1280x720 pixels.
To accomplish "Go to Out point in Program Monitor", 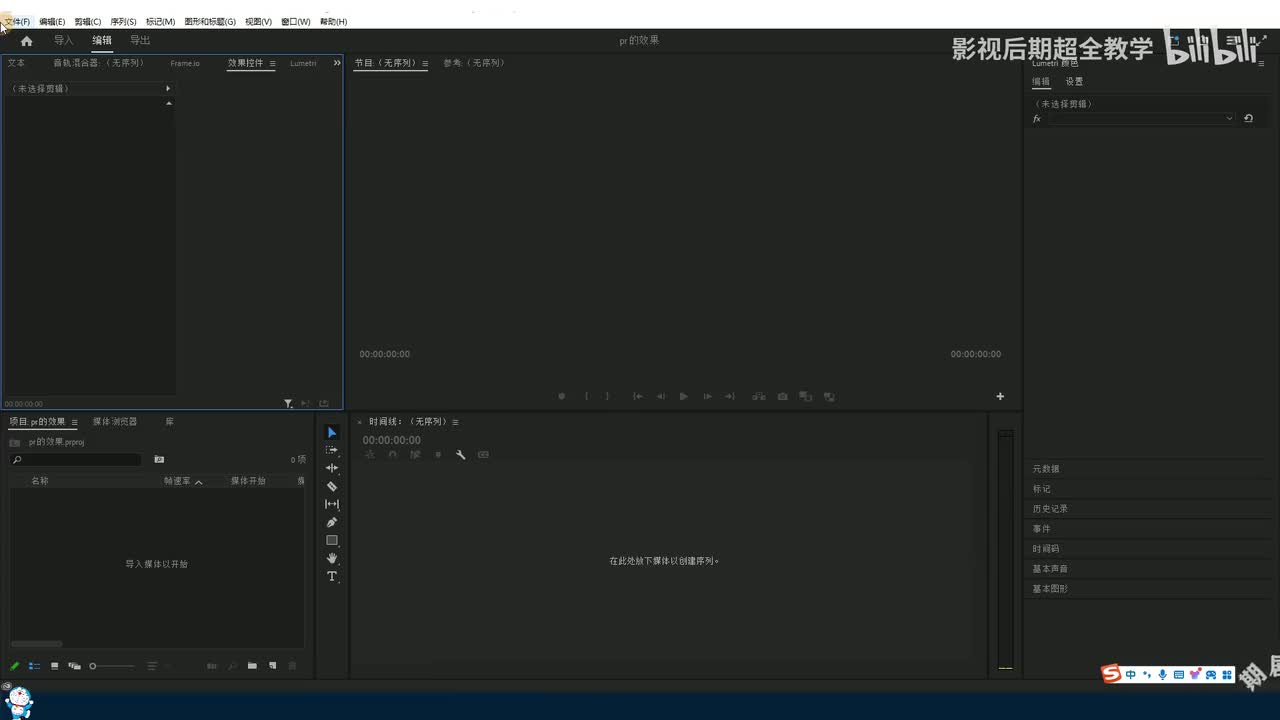I will (730, 396).
